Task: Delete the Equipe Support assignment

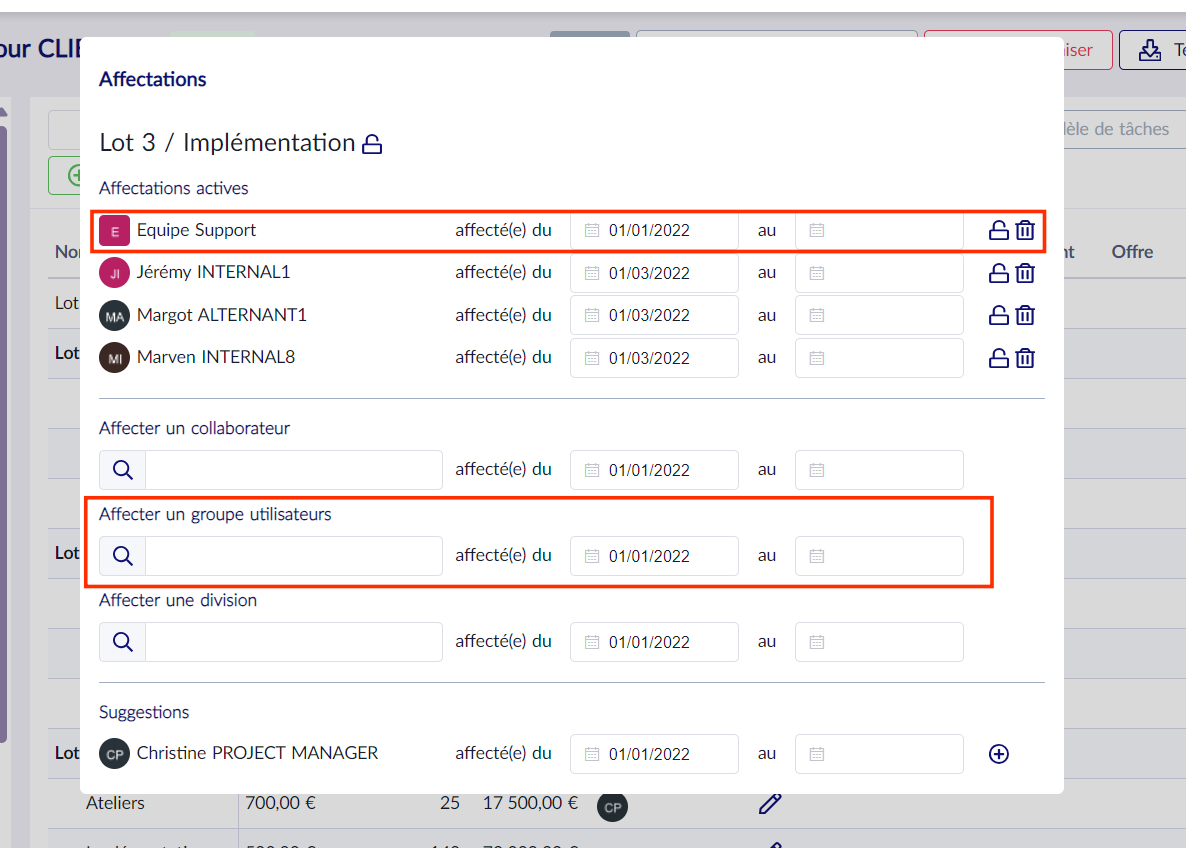Action: pos(1025,231)
